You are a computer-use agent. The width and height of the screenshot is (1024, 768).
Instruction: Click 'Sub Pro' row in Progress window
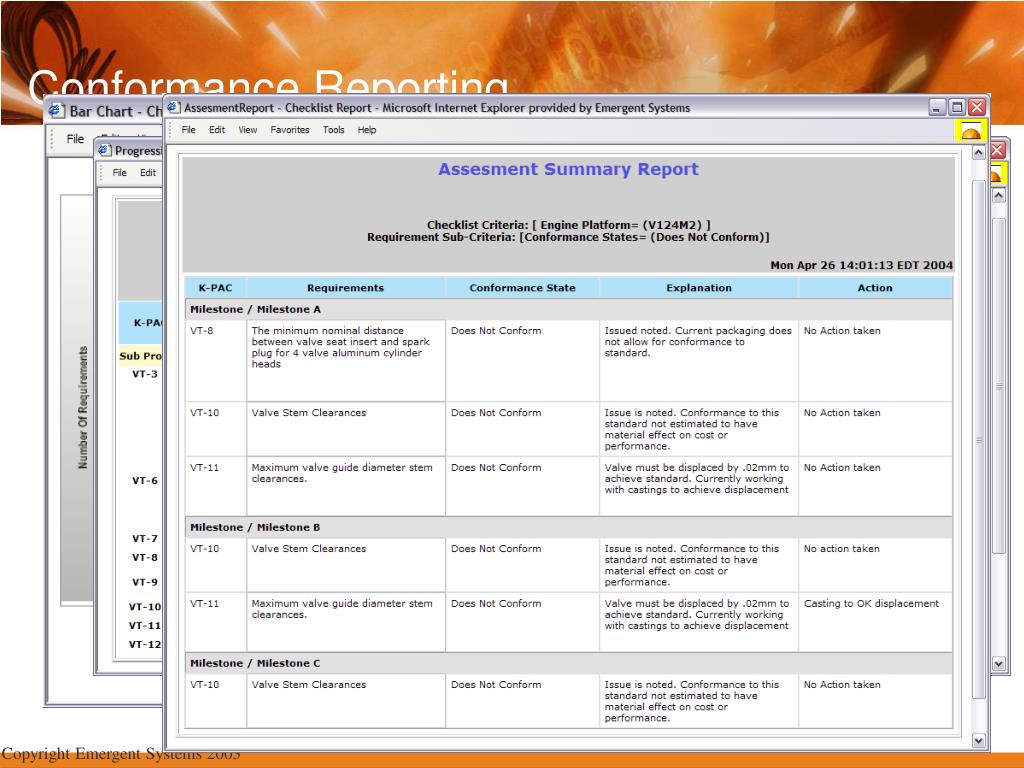pos(140,356)
